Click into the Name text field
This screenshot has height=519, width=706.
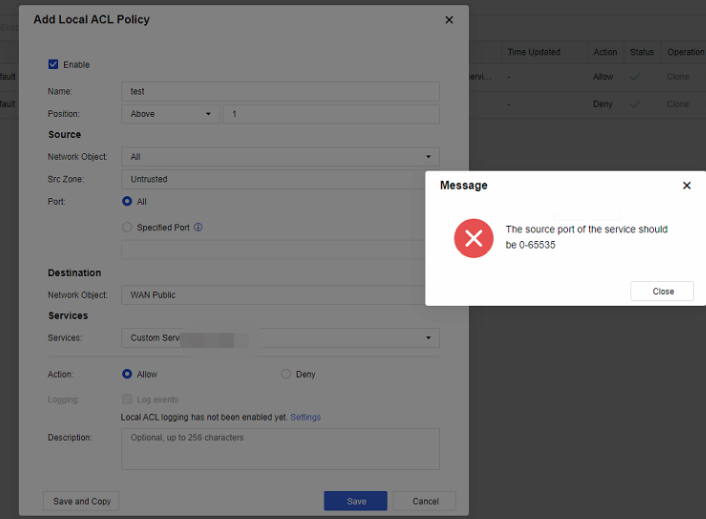[279, 91]
